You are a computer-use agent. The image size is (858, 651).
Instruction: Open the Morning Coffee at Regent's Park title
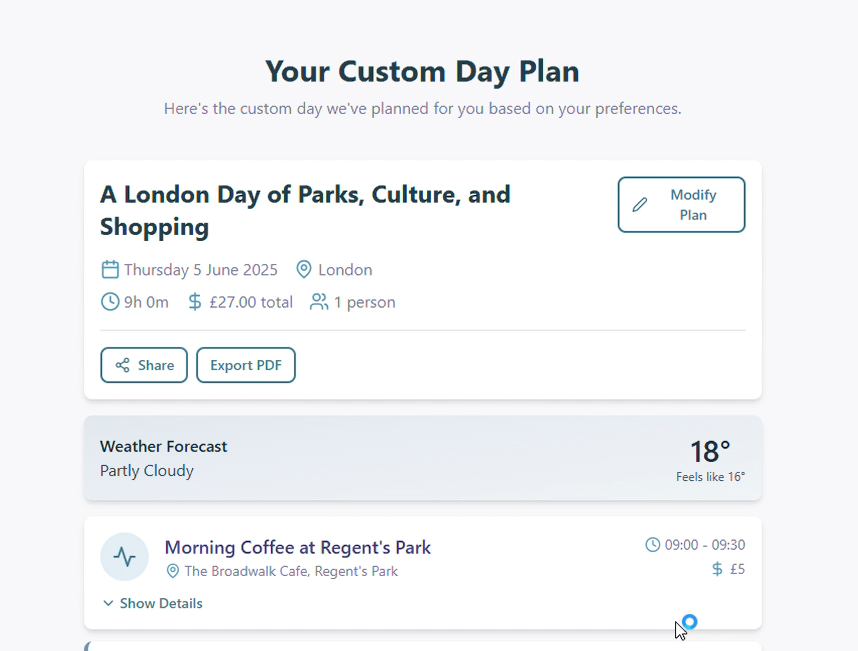tap(297, 548)
